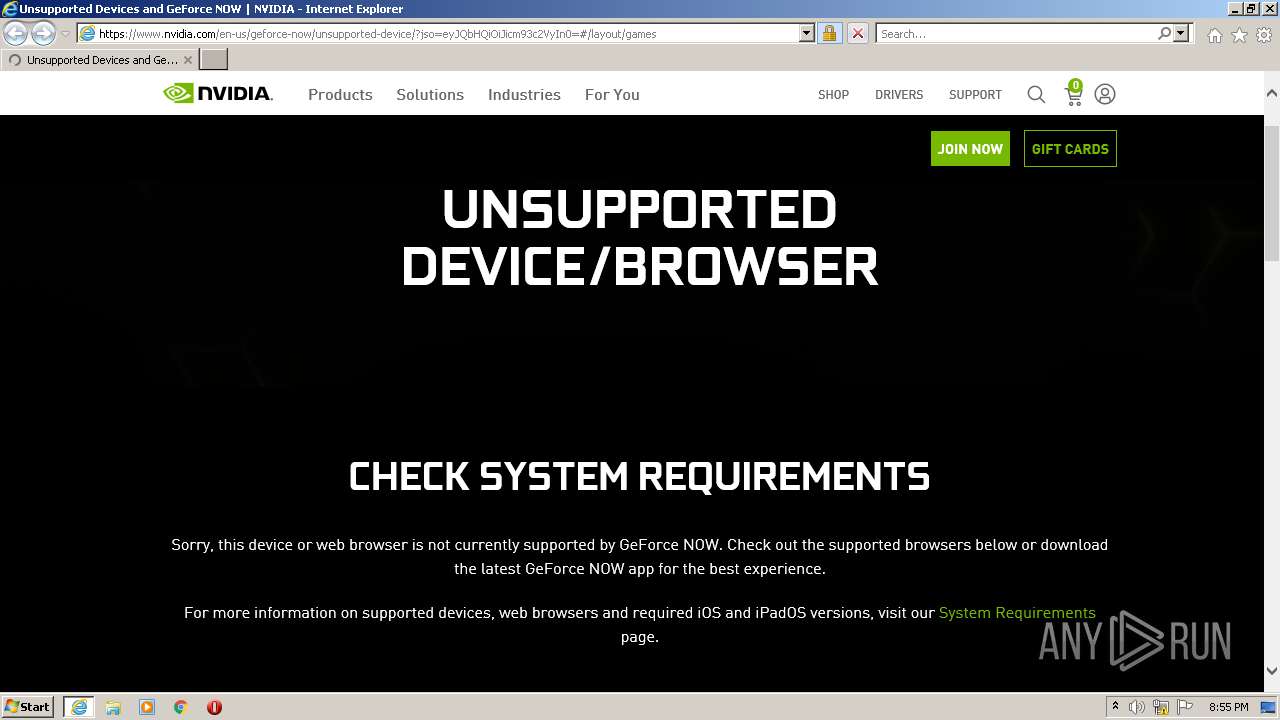Viewport: 1280px width, 720px height.
Task: Click the address bar security lock icon
Action: [x=829, y=33]
